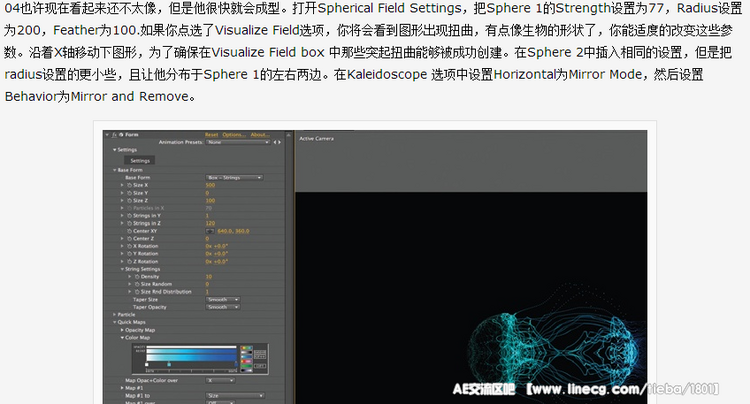Click the X Rotation stopwatch icon
The height and width of the screenshot is (404, 750).
(x=130, y=246)
